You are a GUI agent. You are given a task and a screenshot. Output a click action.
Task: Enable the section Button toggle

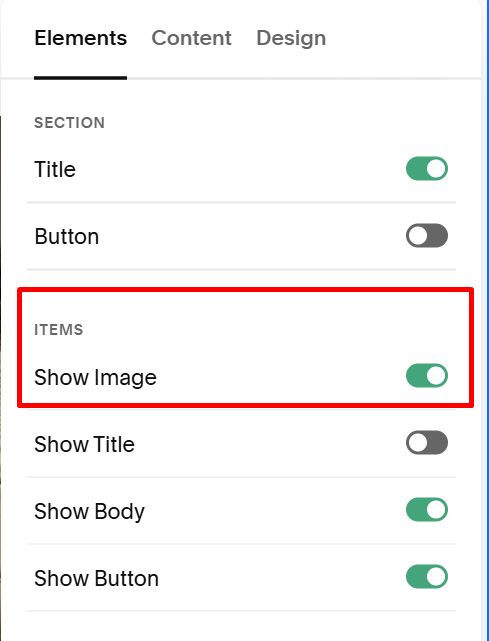(427, 235)
